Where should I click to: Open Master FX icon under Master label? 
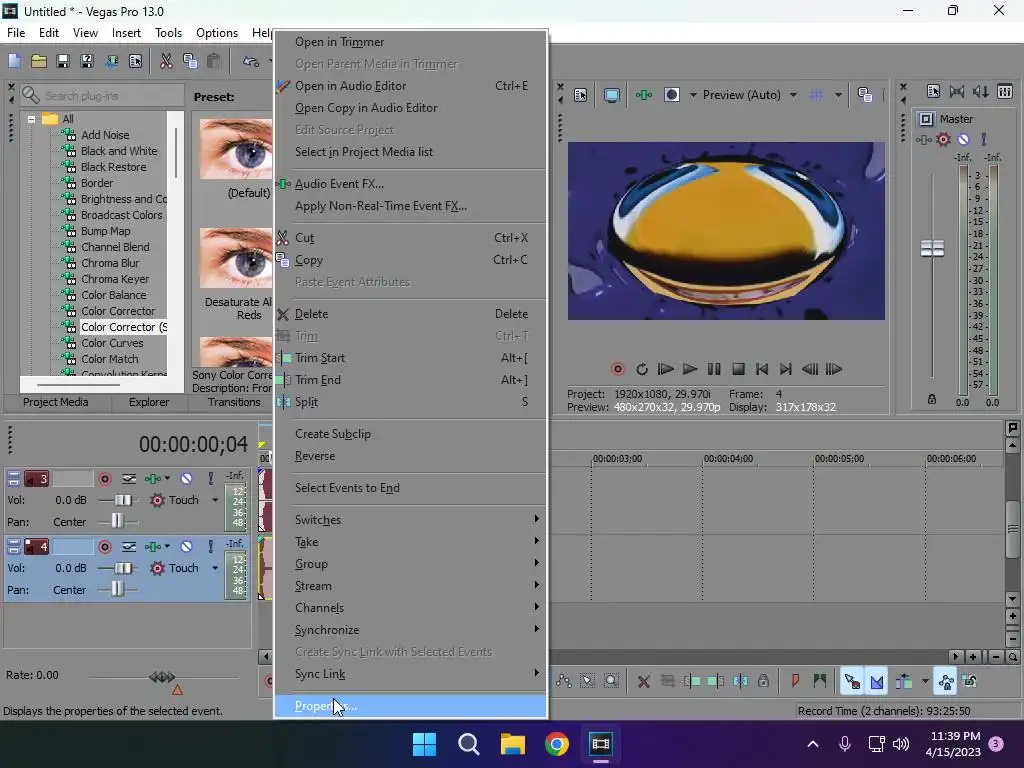[x=923, y=140]
